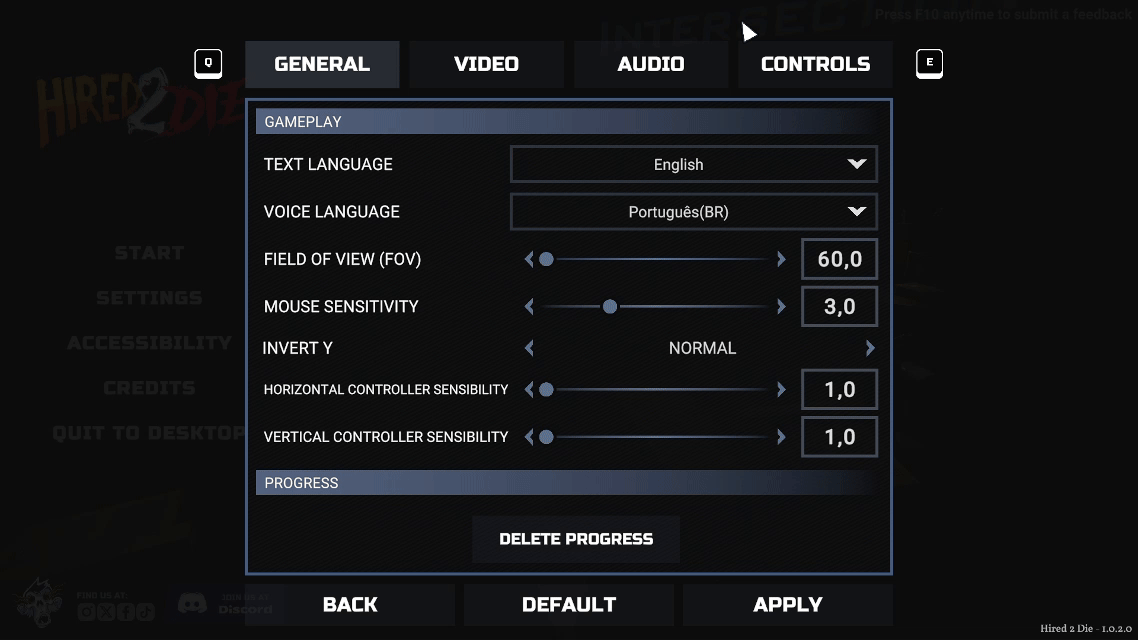This screenshot has height=640, width=1138.
Task: Click the "MOUSE SENSITIVITY" label
Action: point(341,307)
